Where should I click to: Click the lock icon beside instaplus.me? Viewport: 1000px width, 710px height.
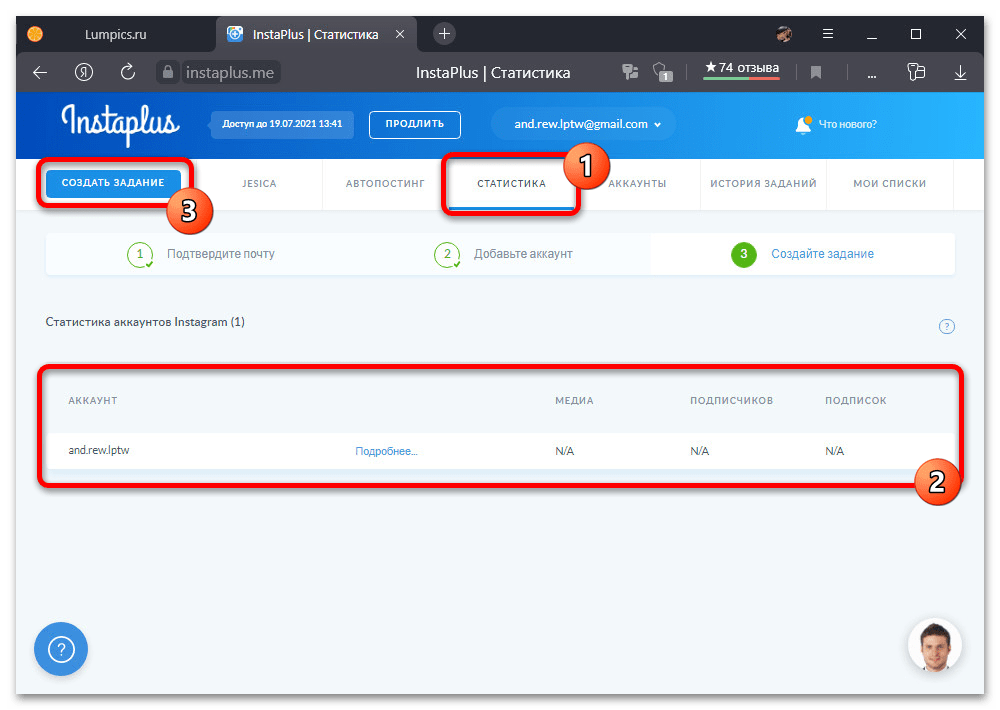tap(167, 72)
